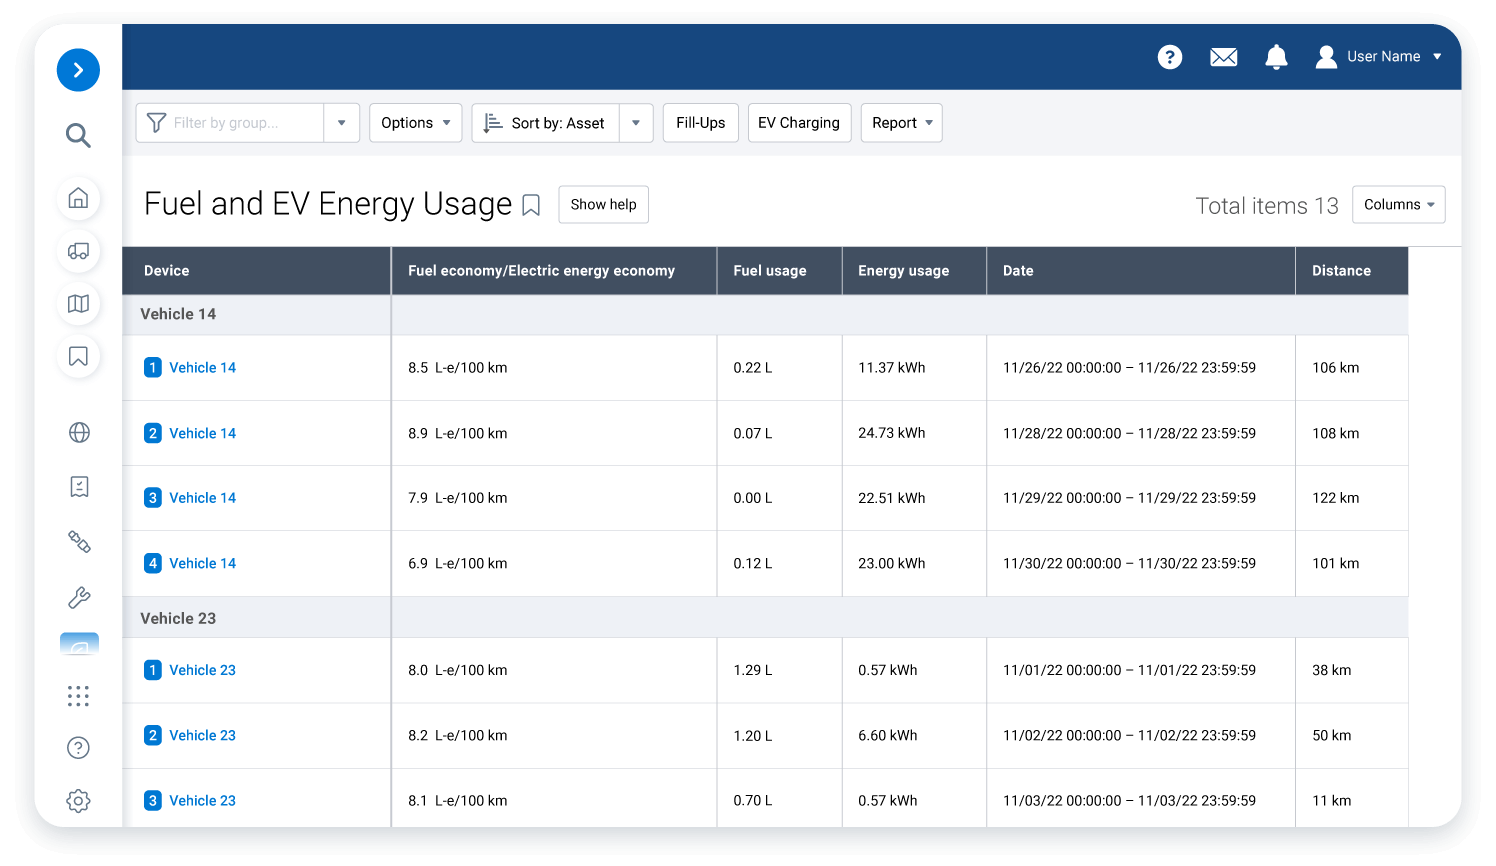
Task: Open the apps grid icon near sidebar bottom
Action: [x=78, y=696]
